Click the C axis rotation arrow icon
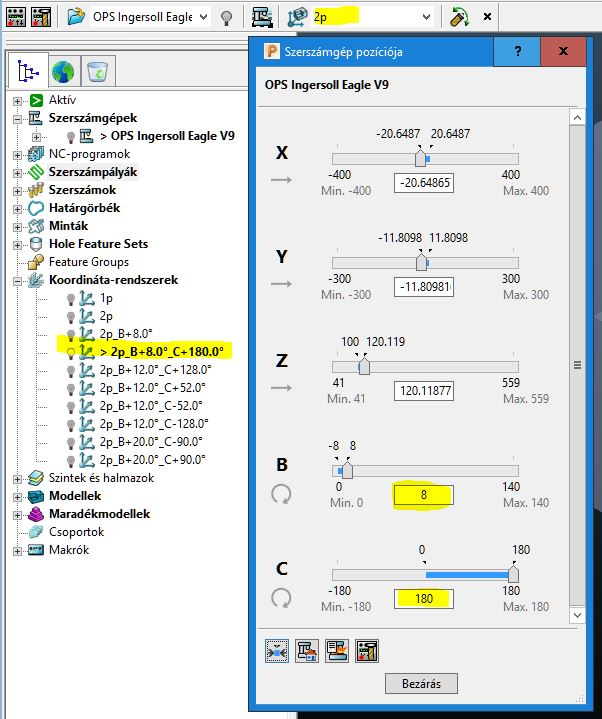The height and width of the screenshot is (719, 602). click(x=281, y=598)
